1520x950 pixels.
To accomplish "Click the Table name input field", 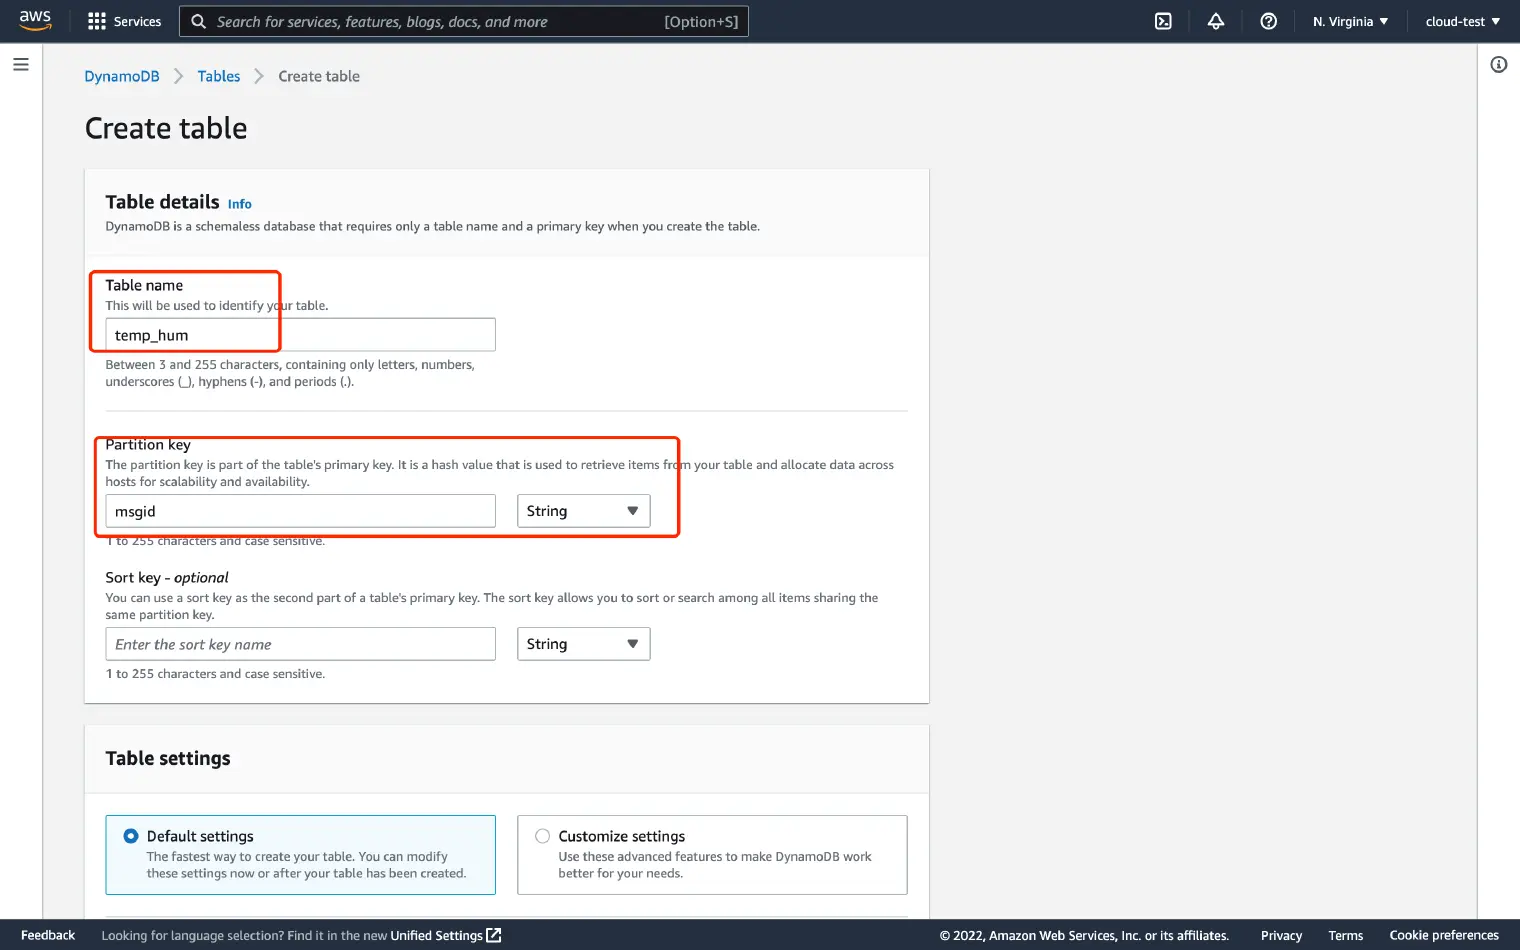I will [x=300, y=335].
